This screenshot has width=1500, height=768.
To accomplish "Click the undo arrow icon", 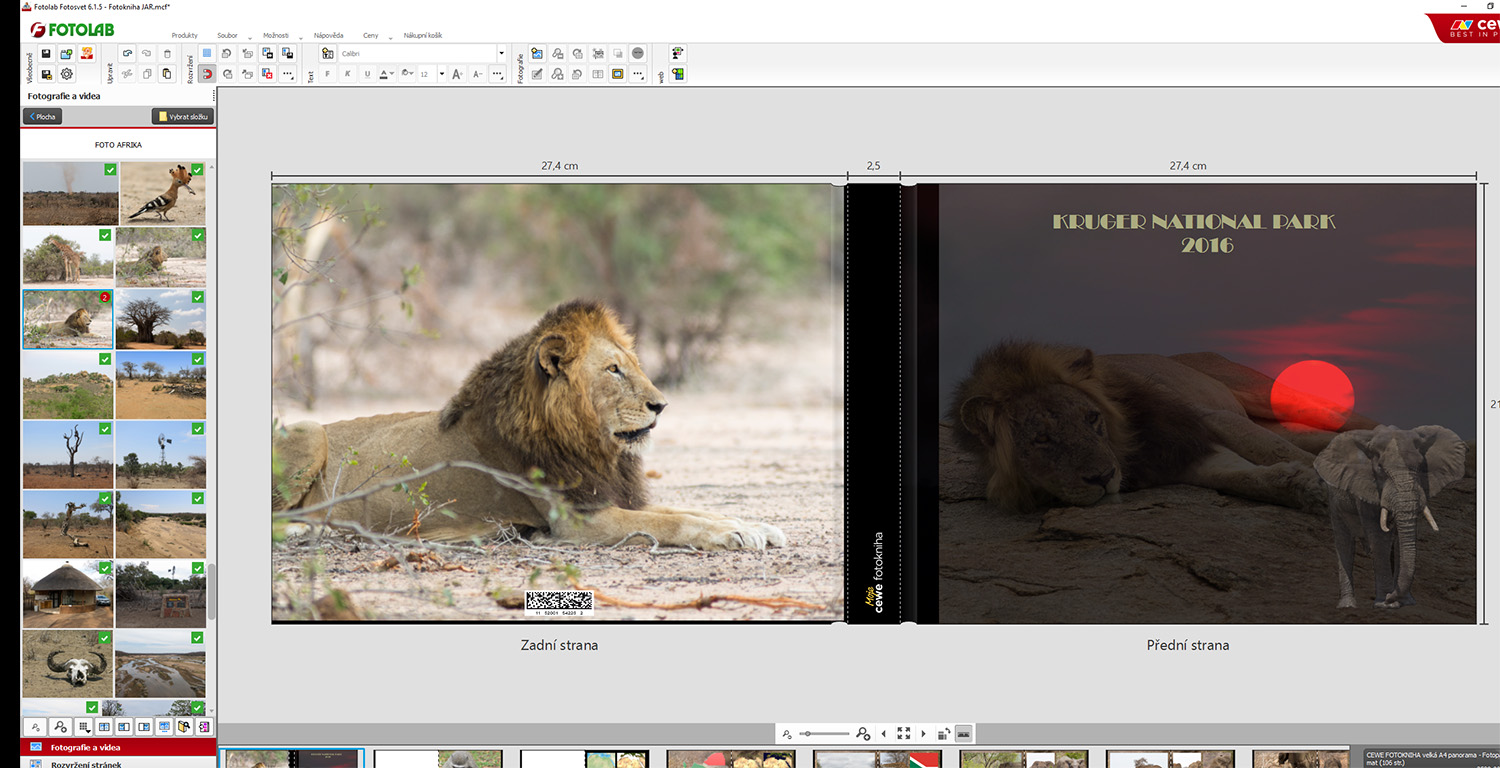I will (127, 54).
